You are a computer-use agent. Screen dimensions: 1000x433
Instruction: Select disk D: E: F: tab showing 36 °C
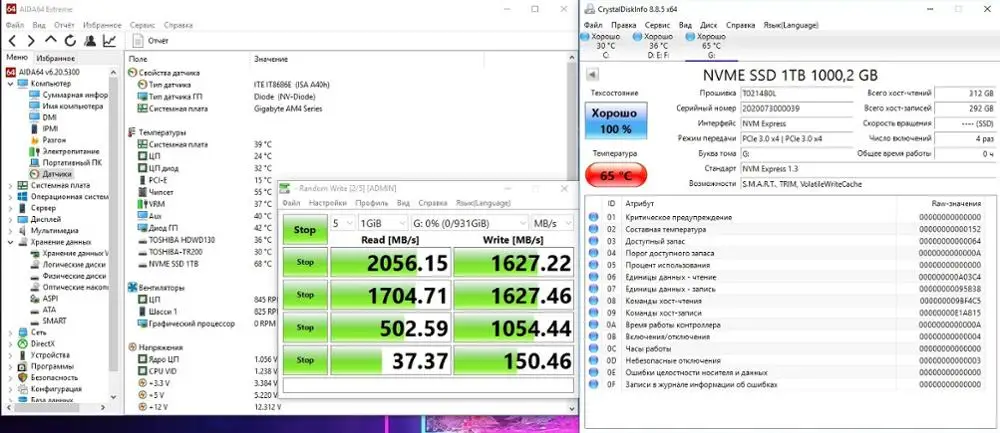point(654,46)
